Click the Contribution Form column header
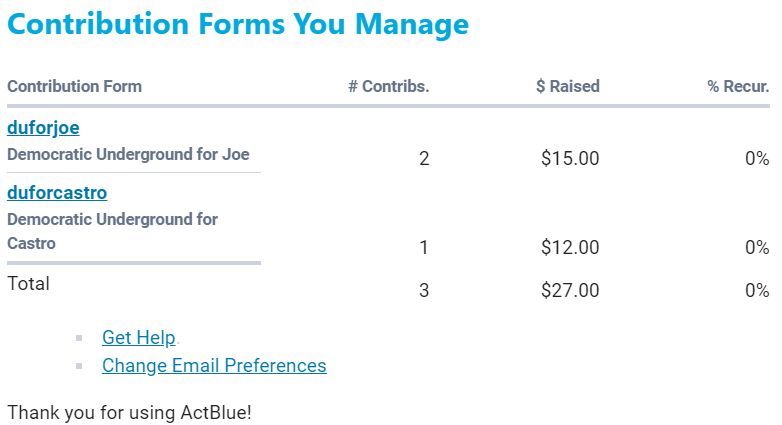Viewport: 782px width, 425px height. pyautogui.click(x=74, y=86)
